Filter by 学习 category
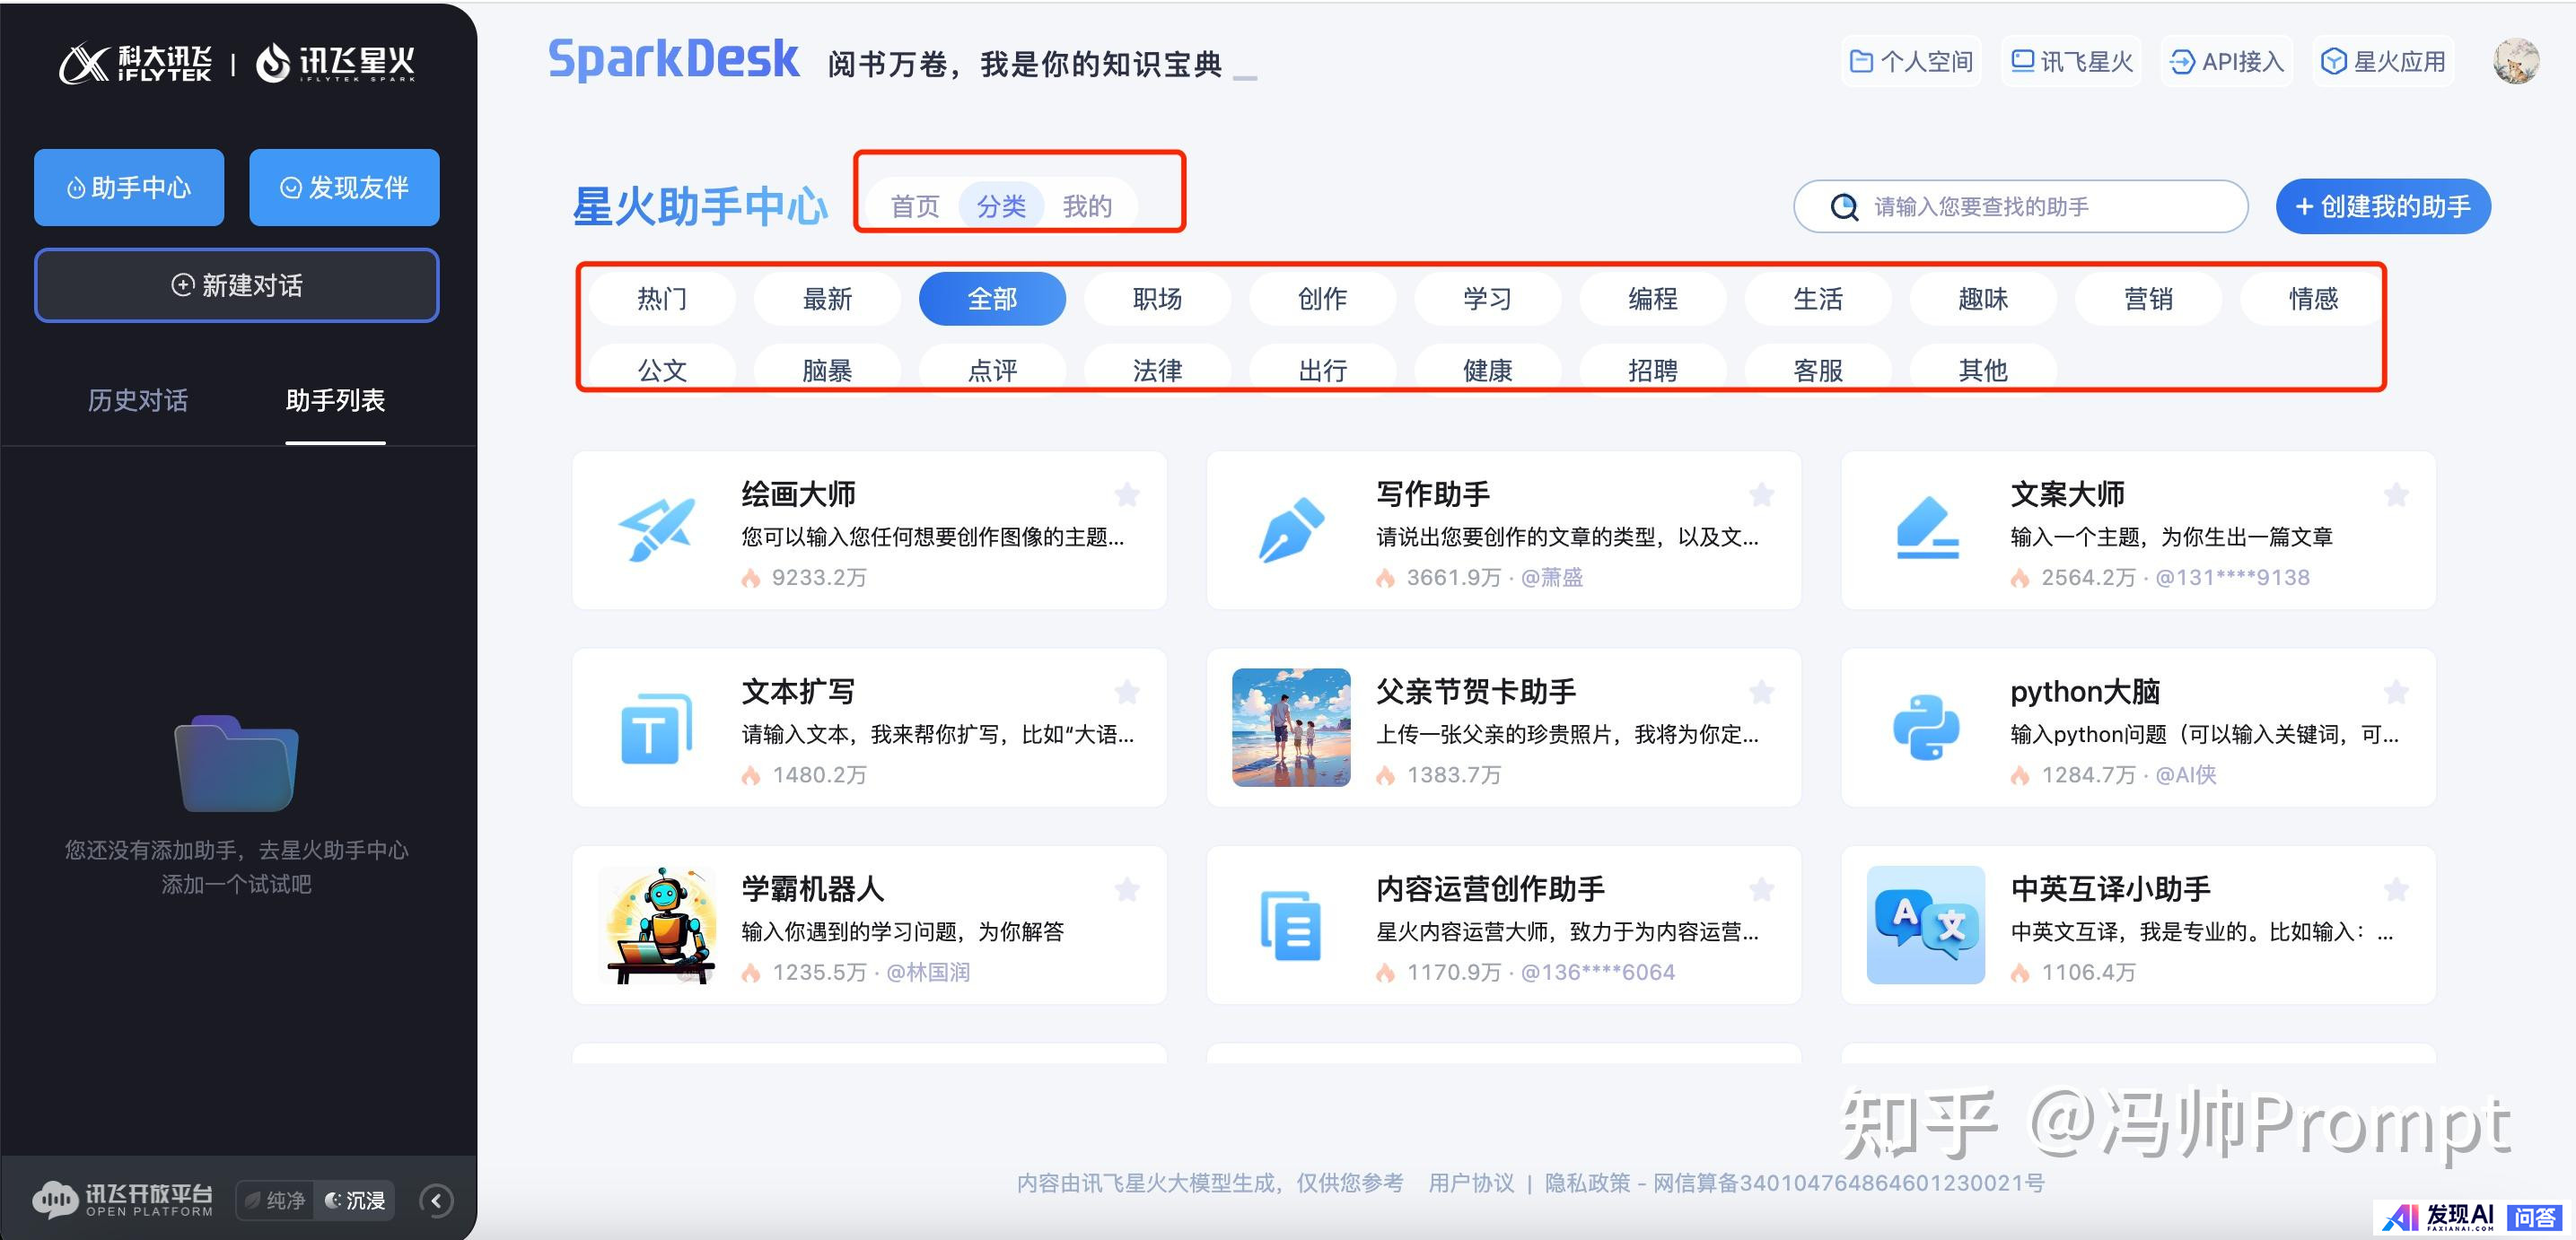Screen dimensions: 2576x1240 click(1487, 298)
